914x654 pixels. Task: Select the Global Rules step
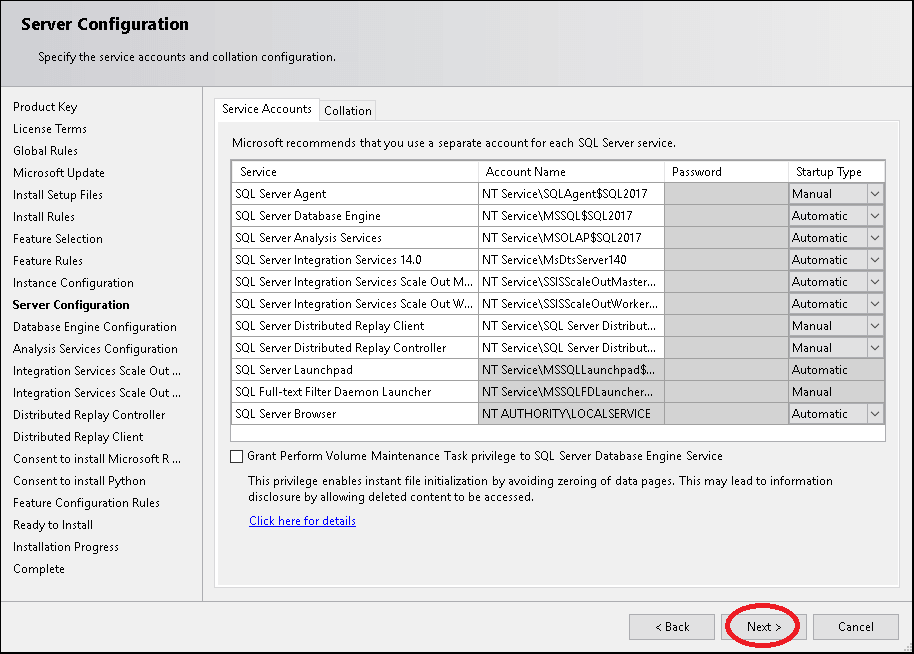45,151
